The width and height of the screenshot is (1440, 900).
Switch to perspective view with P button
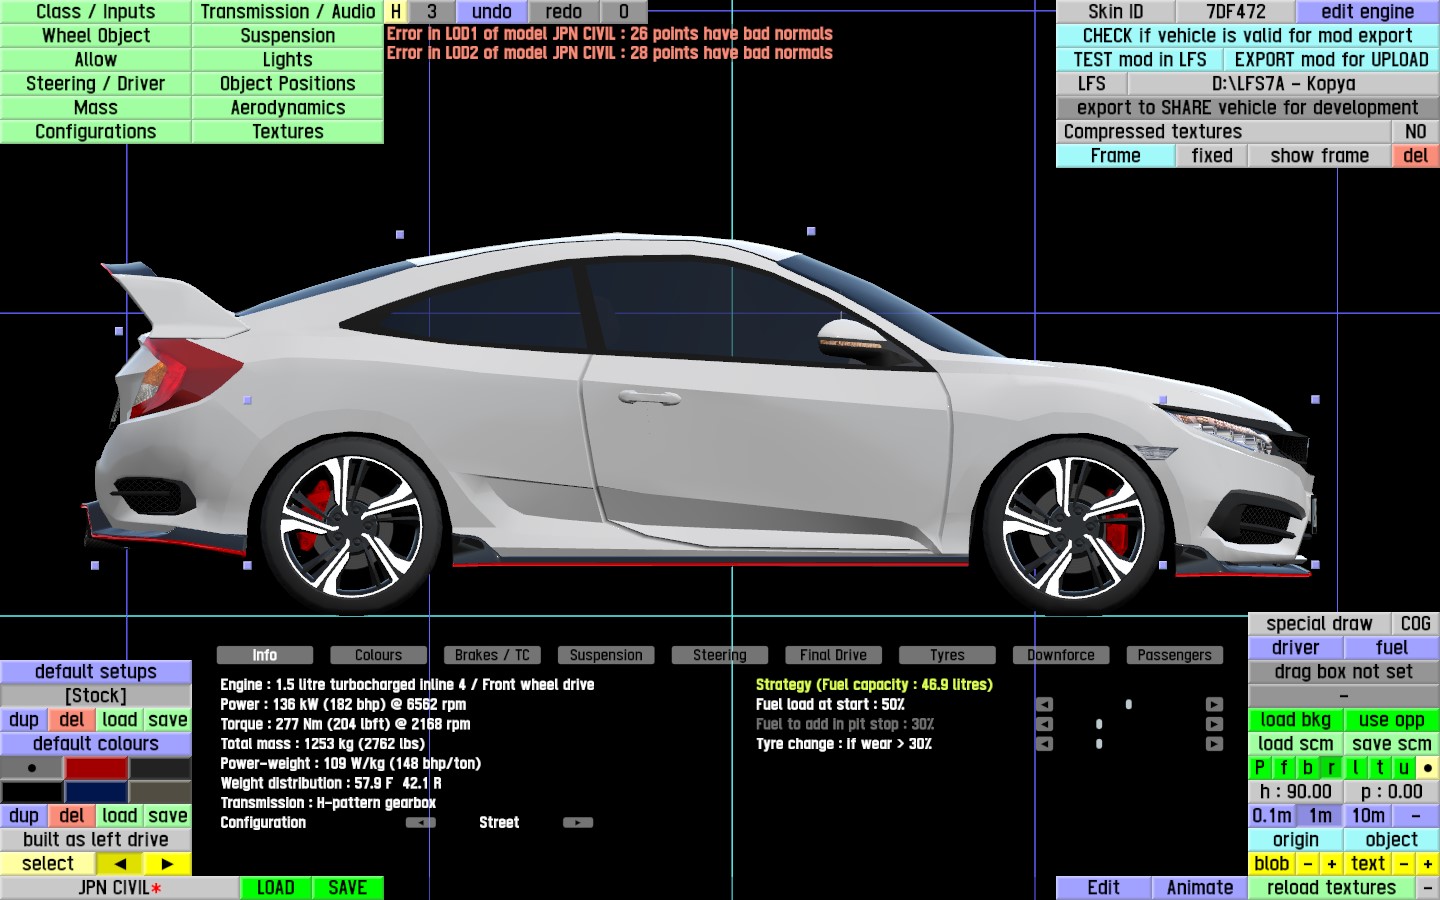pos(1260,768)
